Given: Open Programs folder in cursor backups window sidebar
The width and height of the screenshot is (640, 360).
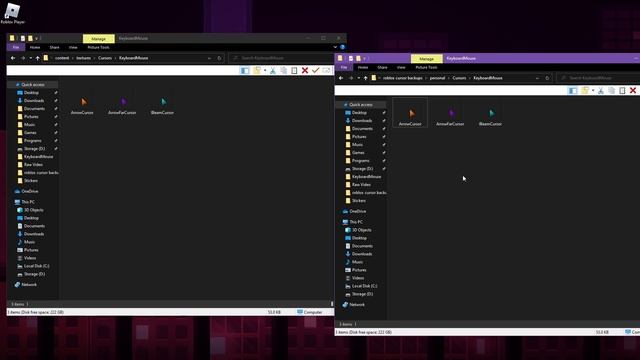Looking at the screenshot, I should (360, 161).
